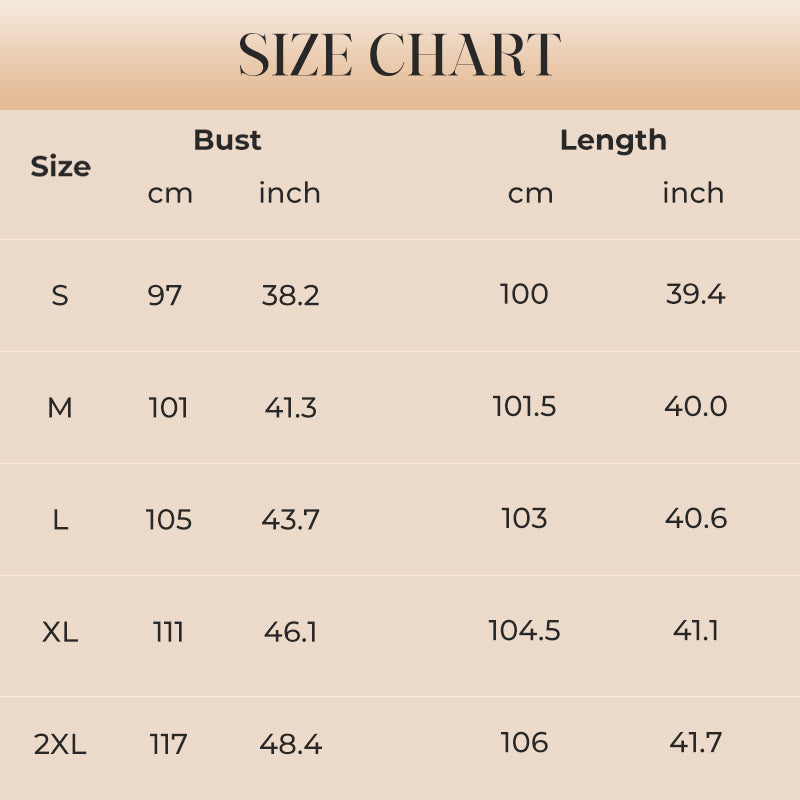Select the L size row label
This screenshot has height=800, width=800.
click(60, 520)
